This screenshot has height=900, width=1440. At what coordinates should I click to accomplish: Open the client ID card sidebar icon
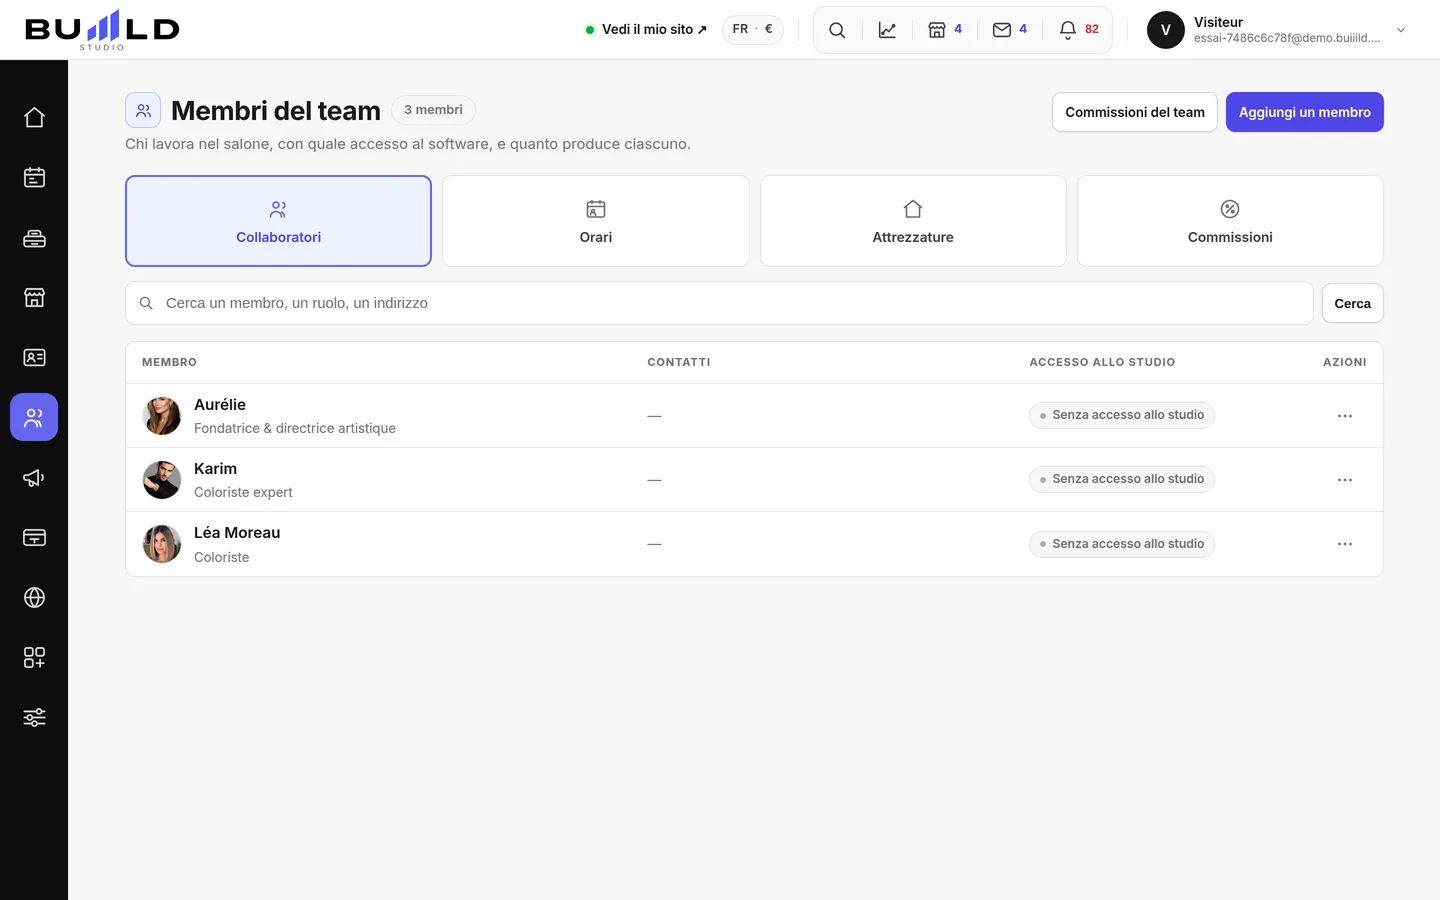tap(34, 357)
